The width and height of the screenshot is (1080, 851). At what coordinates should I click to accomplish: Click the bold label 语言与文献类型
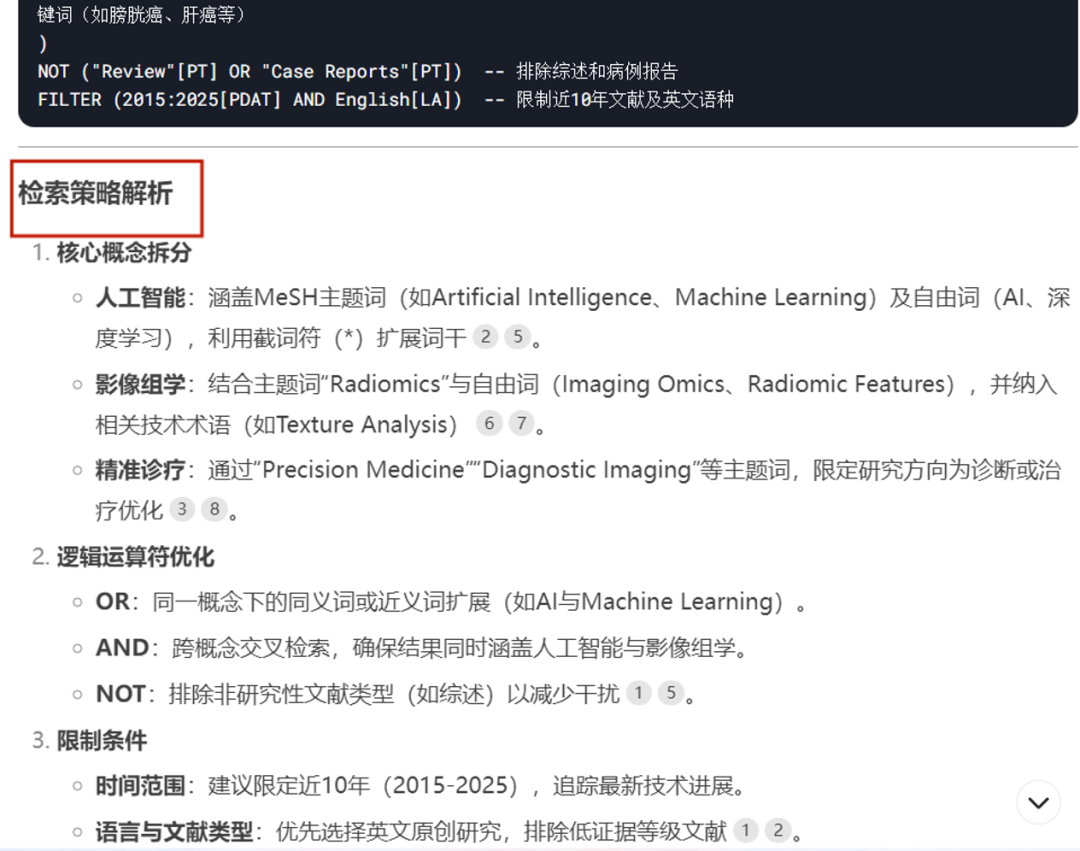[174, 832]
